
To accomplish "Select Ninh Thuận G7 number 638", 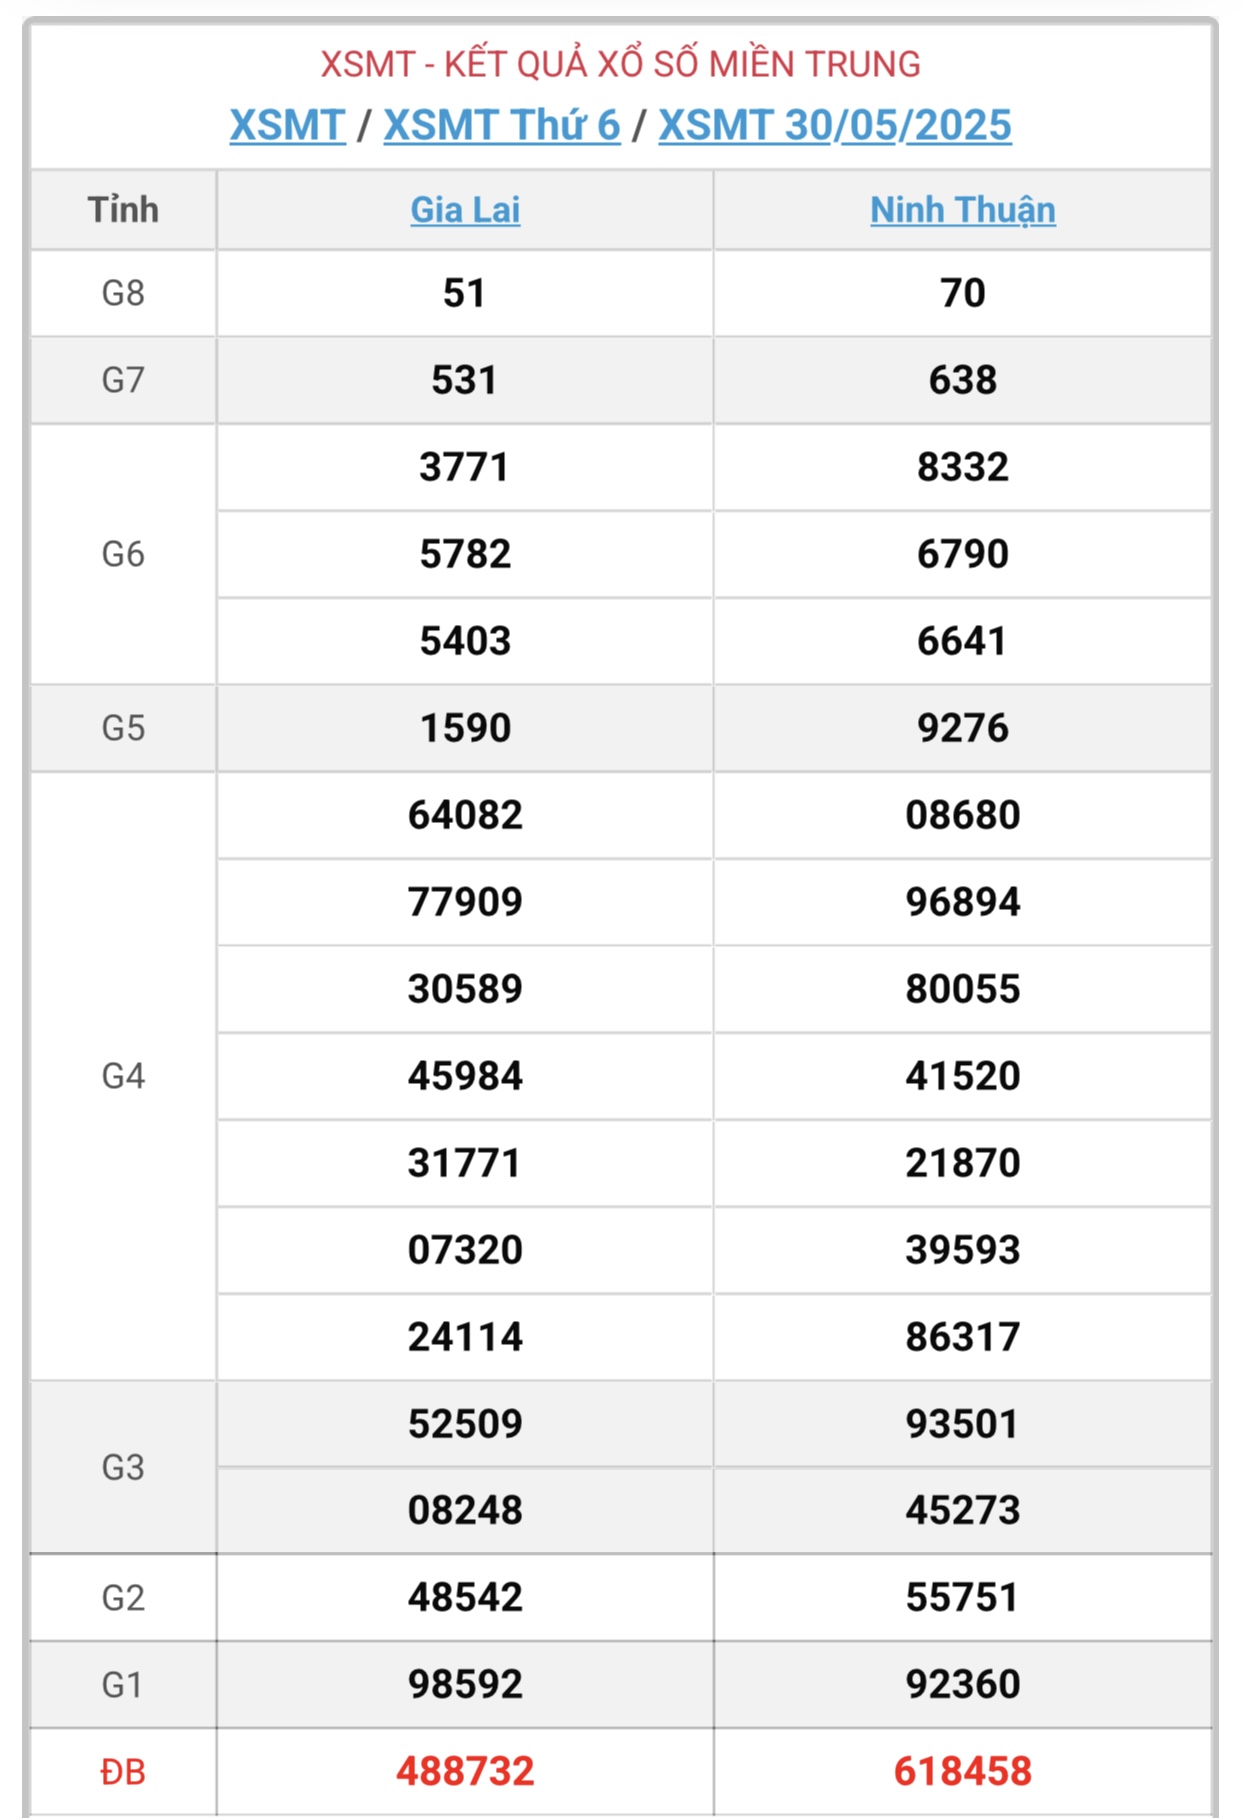I will tap(963, 380).
